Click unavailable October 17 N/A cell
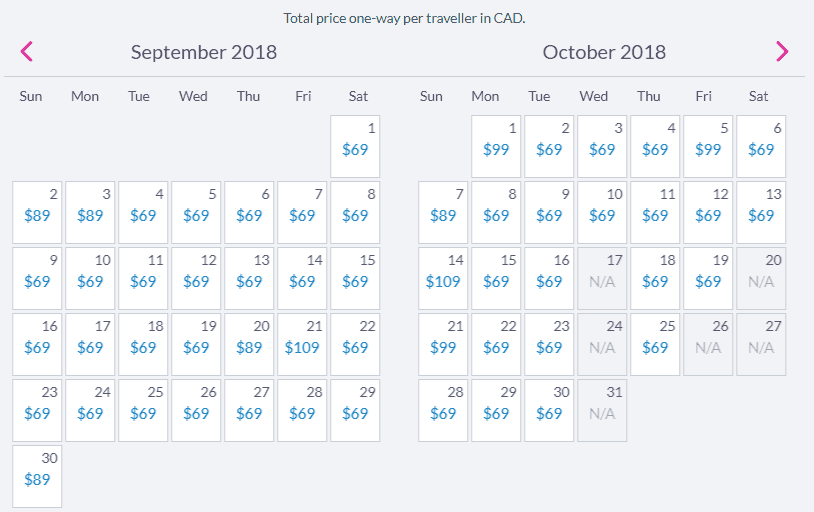This screenshot has height=512, width=814. coord(602,278)
